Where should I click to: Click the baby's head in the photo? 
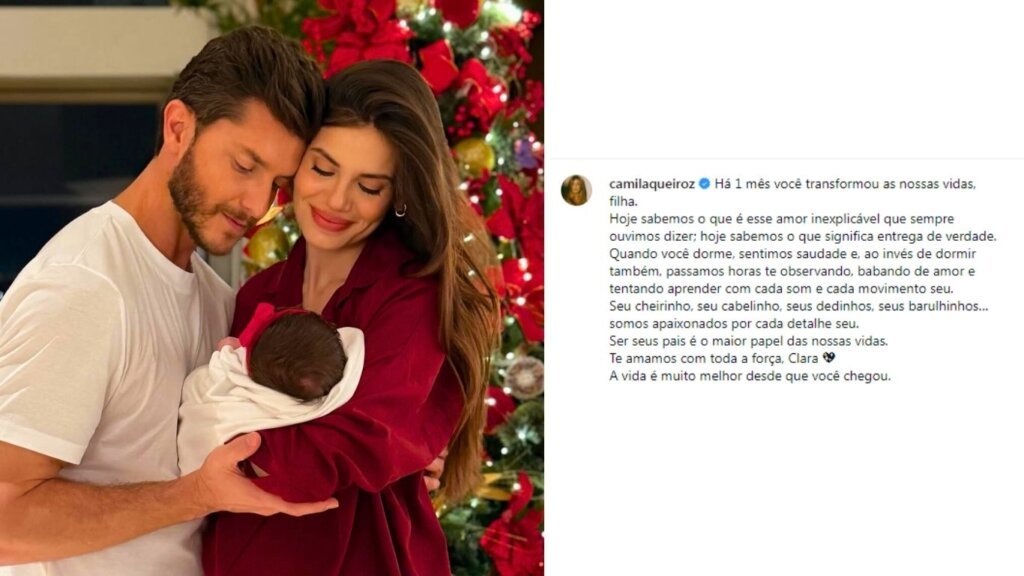(x=298, y=355)
